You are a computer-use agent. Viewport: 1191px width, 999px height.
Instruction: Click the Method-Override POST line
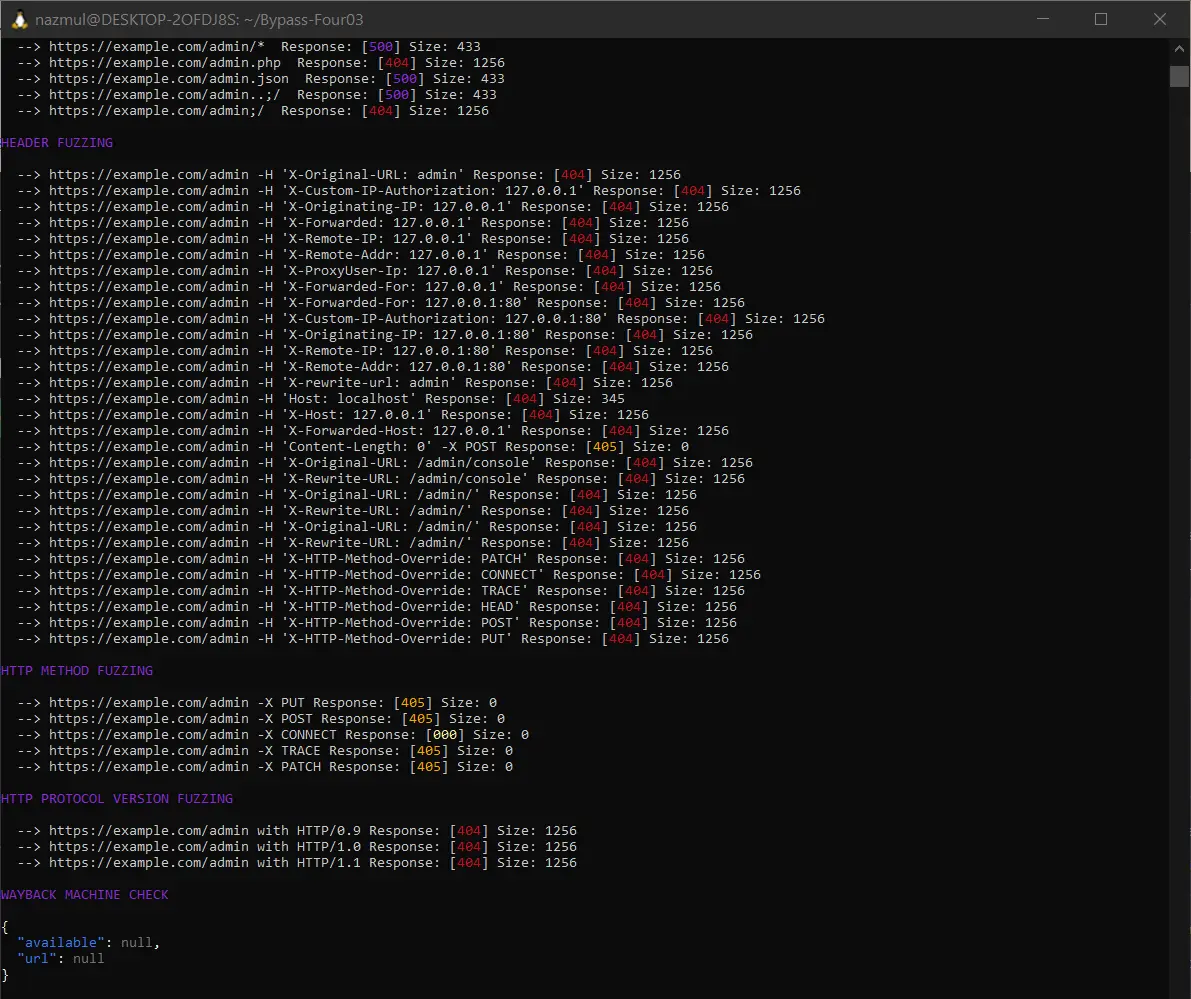[x=378, y=622]
